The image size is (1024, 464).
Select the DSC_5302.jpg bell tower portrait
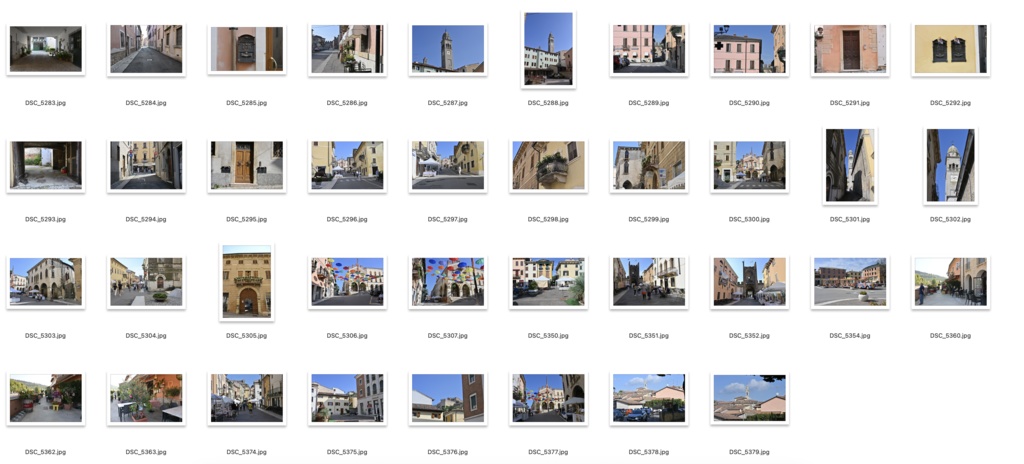tap(951, 165)
